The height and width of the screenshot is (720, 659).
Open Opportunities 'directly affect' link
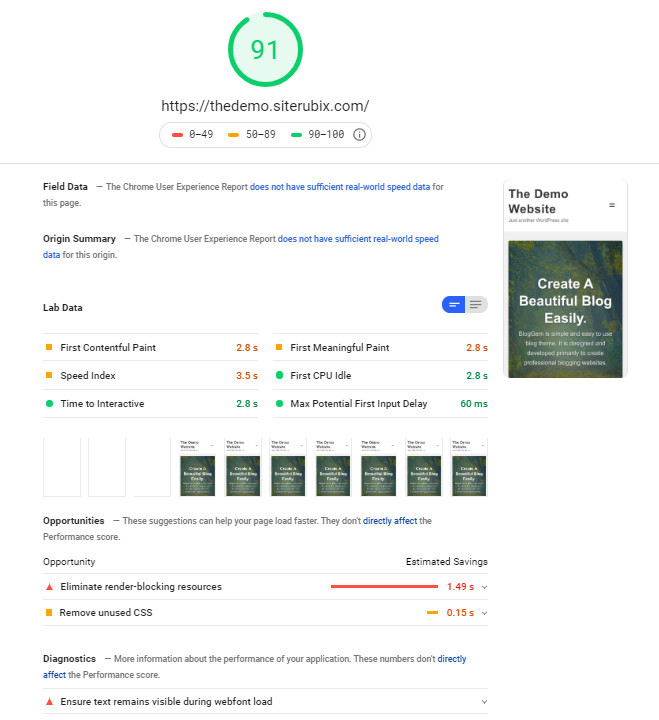coord(390,521)
